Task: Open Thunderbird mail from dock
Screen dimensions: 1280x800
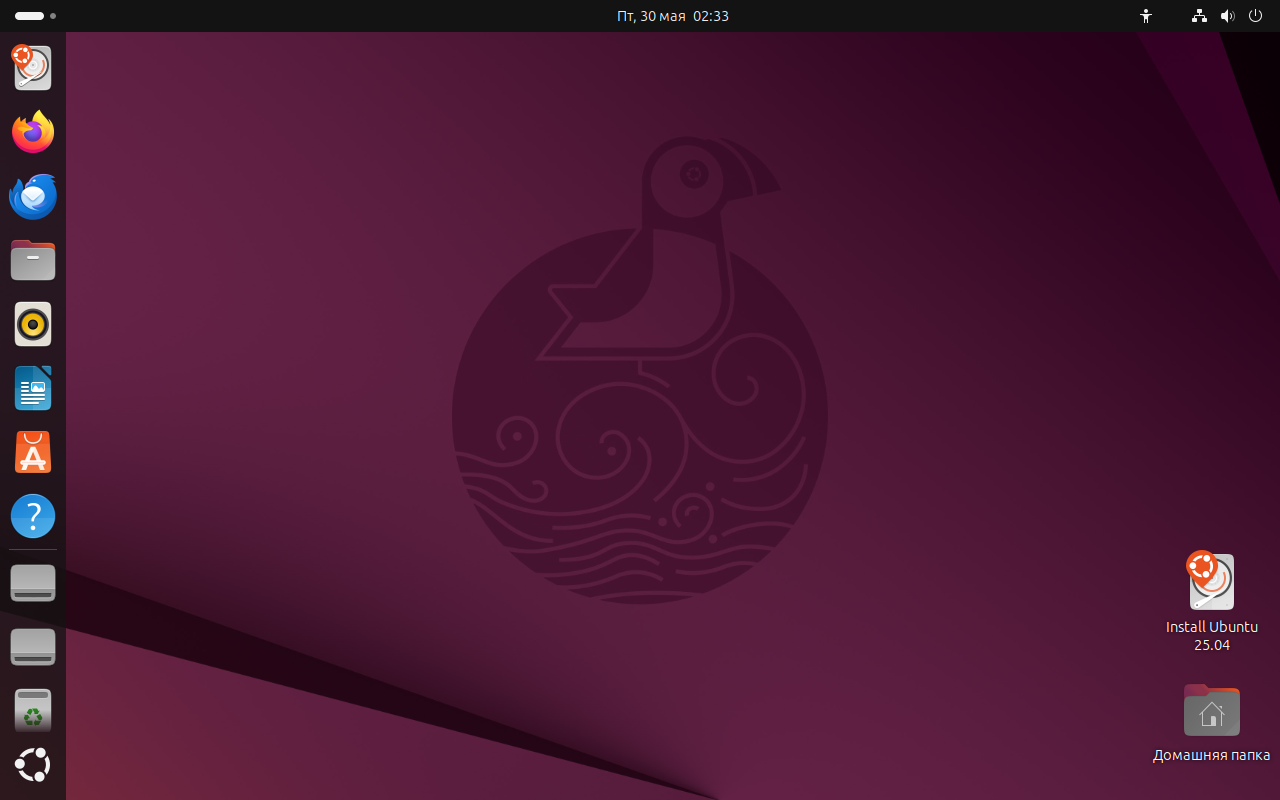Action: point(33,196)
